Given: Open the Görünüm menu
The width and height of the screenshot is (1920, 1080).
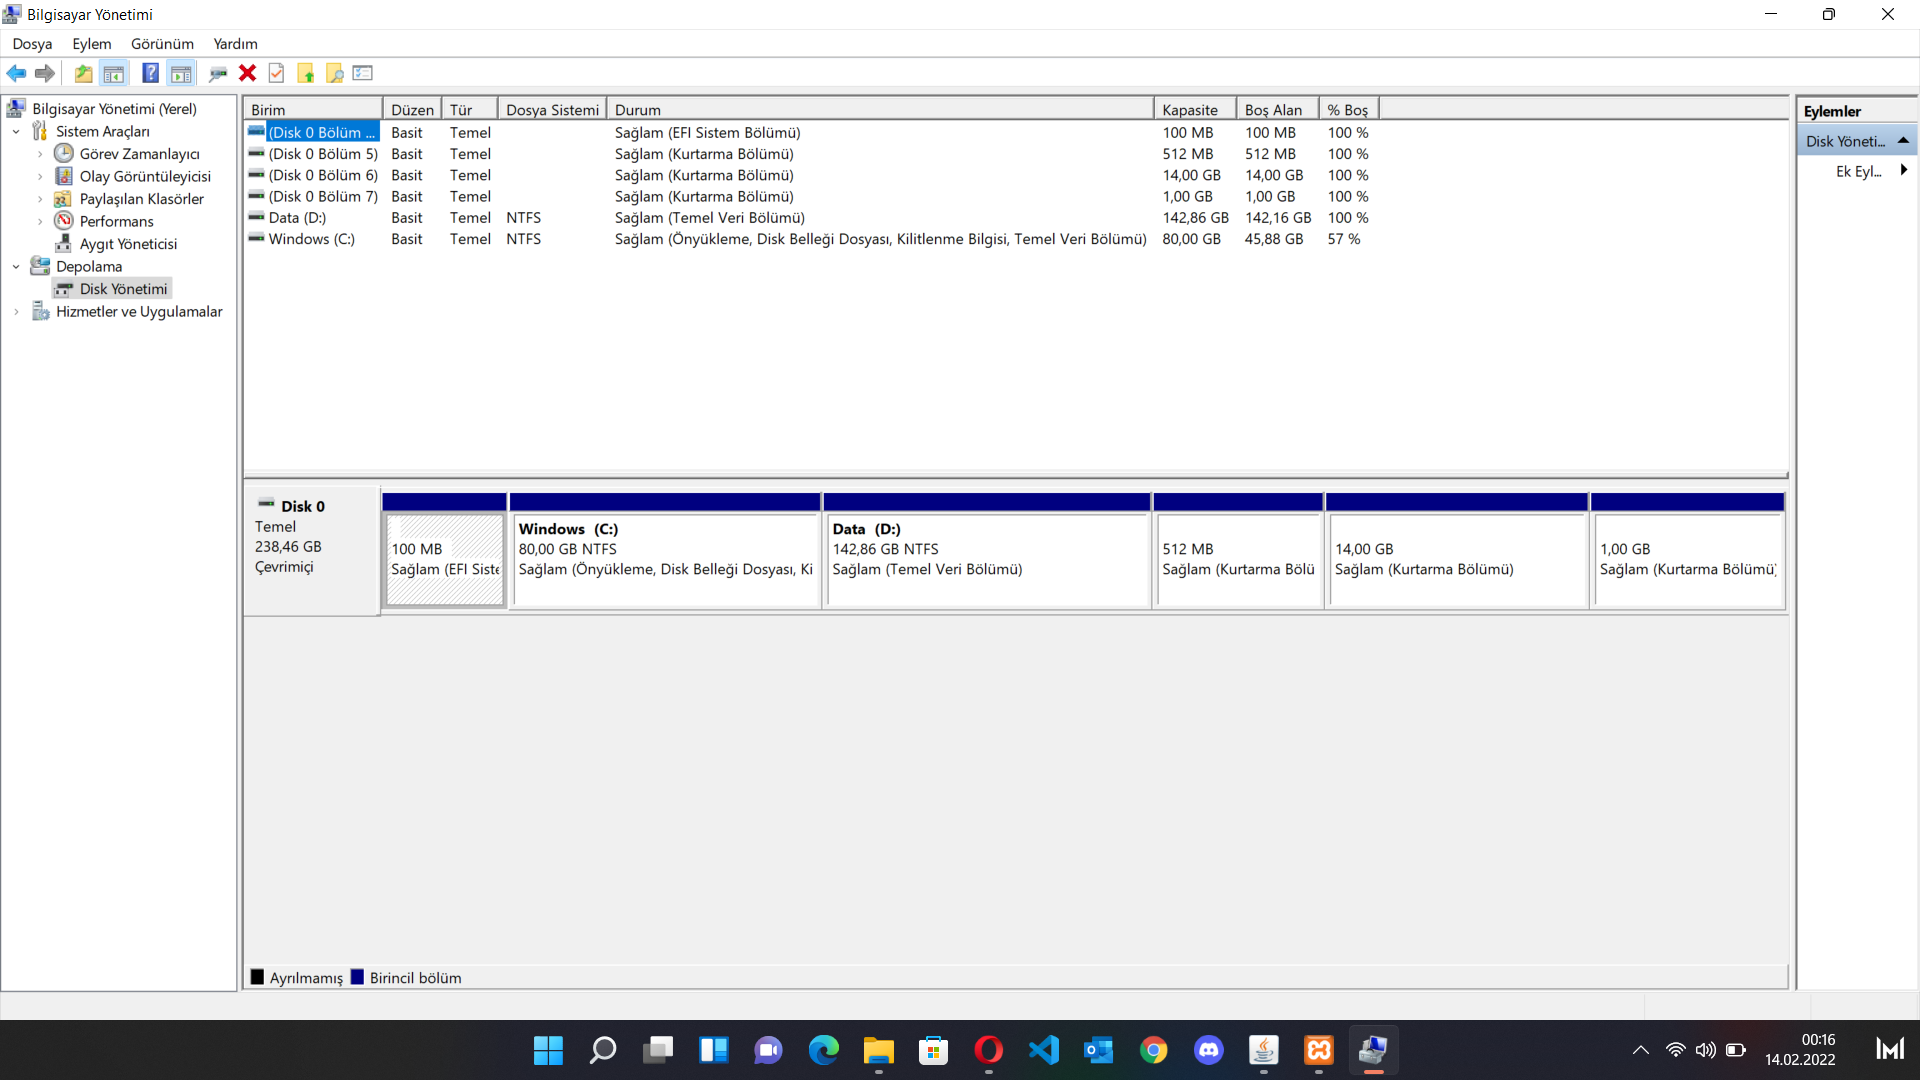Looking at the screenshot, I should click(x=162, y=44).
